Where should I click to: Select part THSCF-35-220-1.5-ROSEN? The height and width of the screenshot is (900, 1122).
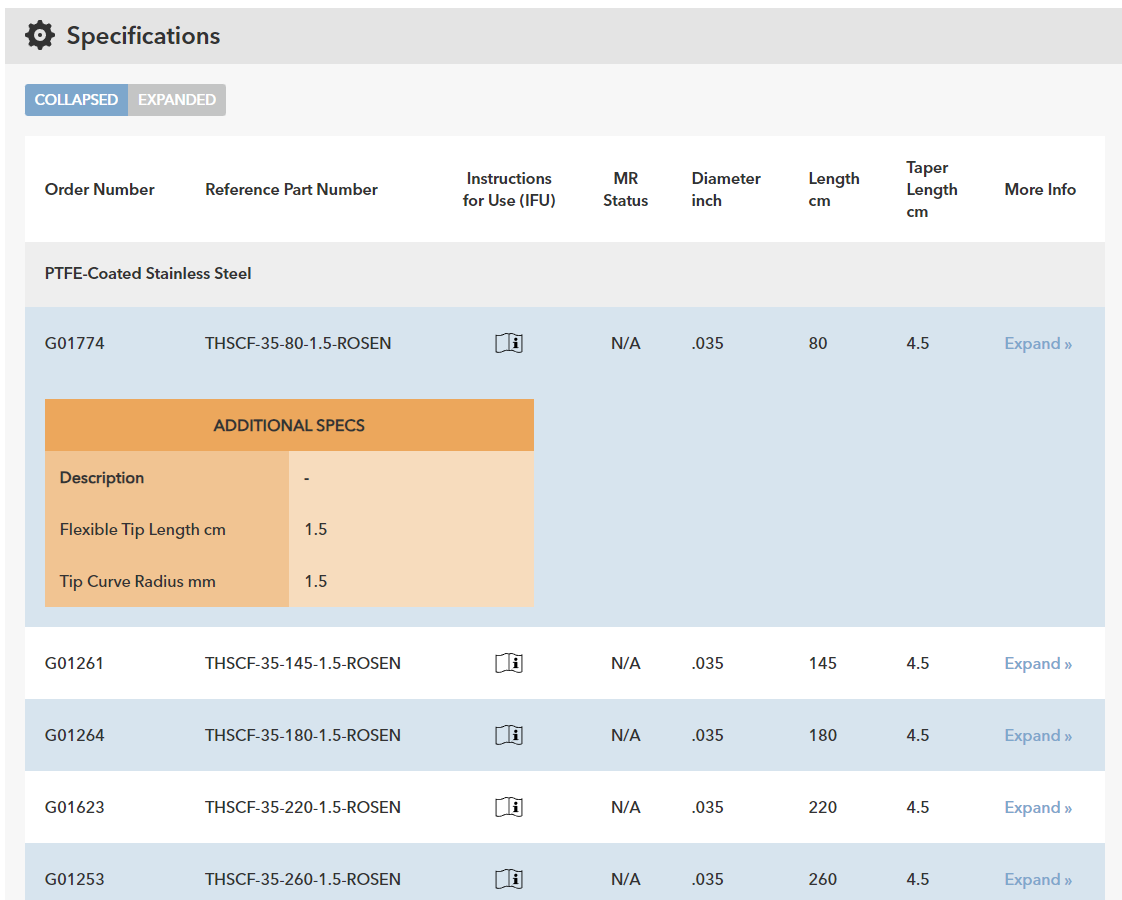pos(303,808)
